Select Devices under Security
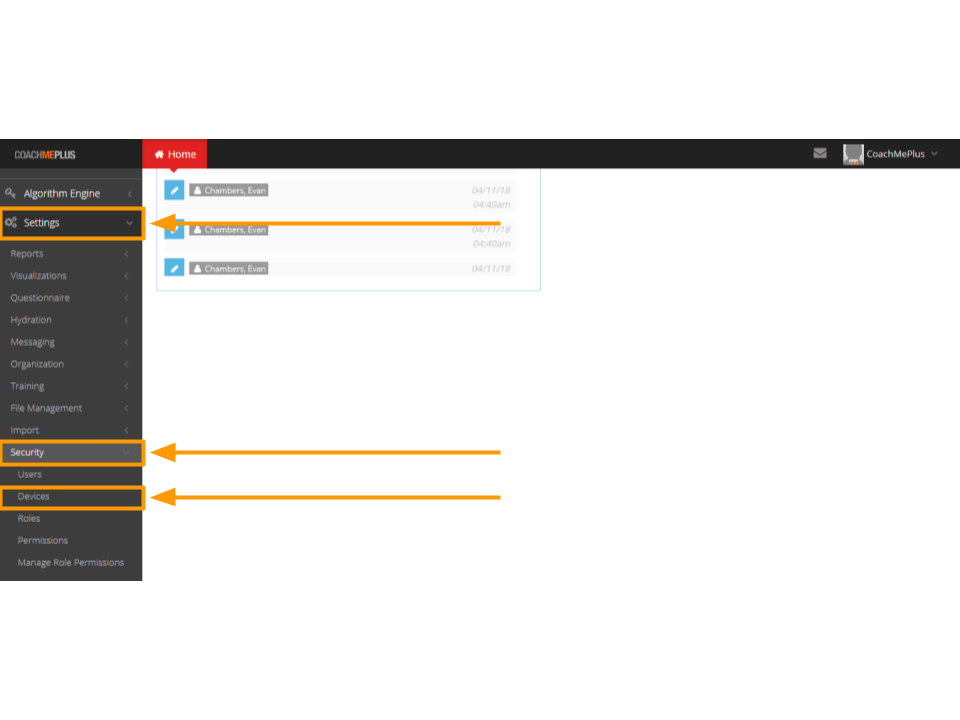 click(x=33, y=497)
